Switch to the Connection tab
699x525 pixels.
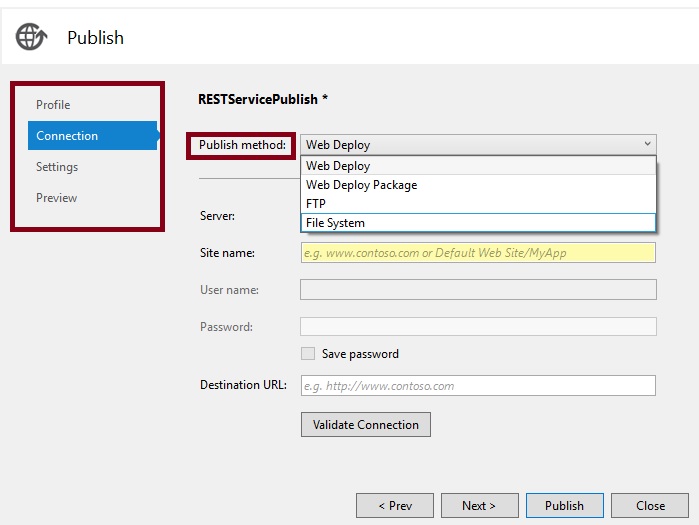point(67,136)
